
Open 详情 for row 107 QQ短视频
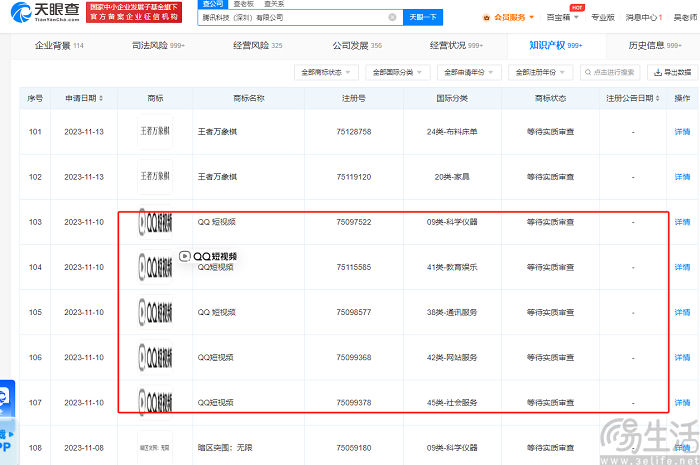(x=682, y=403)
